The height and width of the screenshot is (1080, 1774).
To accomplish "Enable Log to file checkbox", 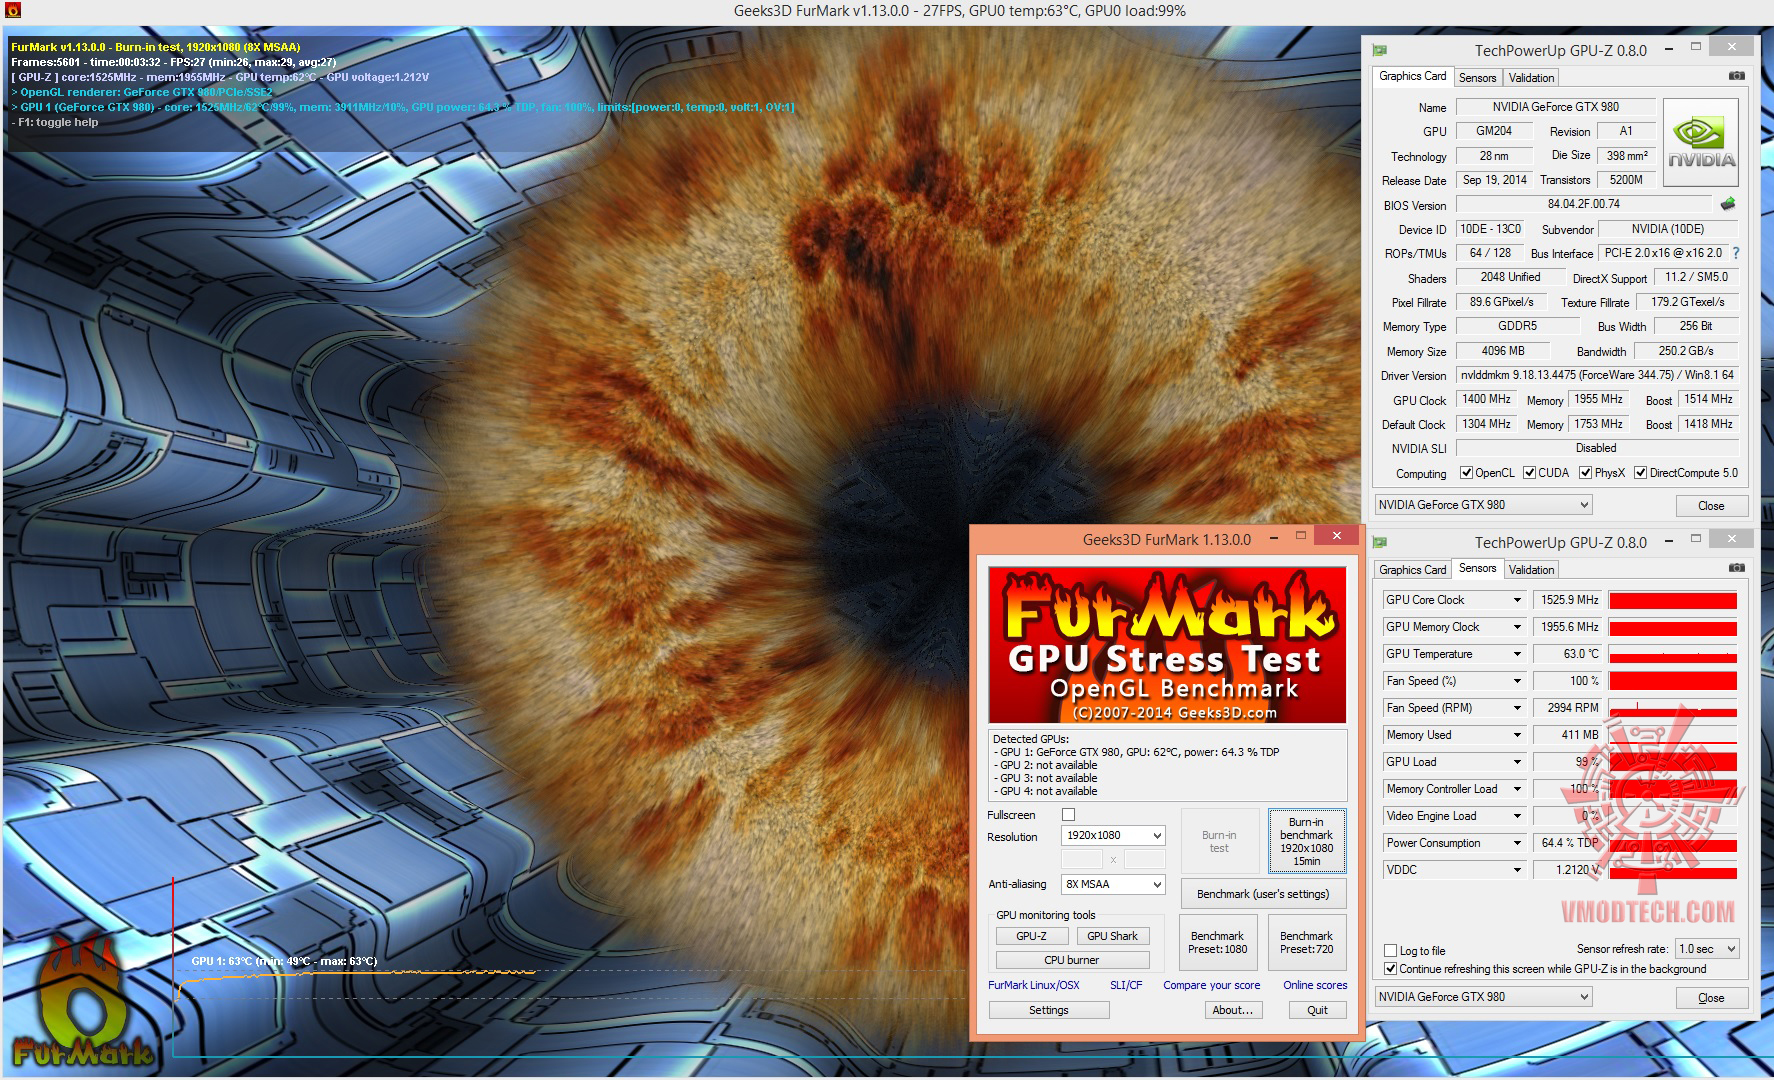I will click(1390, 951).
